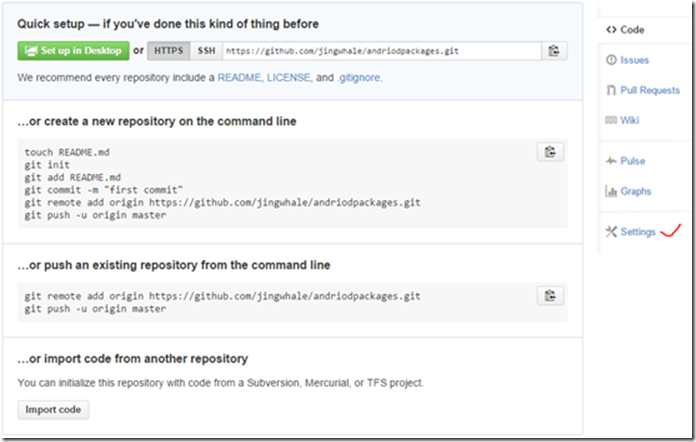696x442 pixels.
Task: Switch clone URL to SSH
Action: coord(206,51)
